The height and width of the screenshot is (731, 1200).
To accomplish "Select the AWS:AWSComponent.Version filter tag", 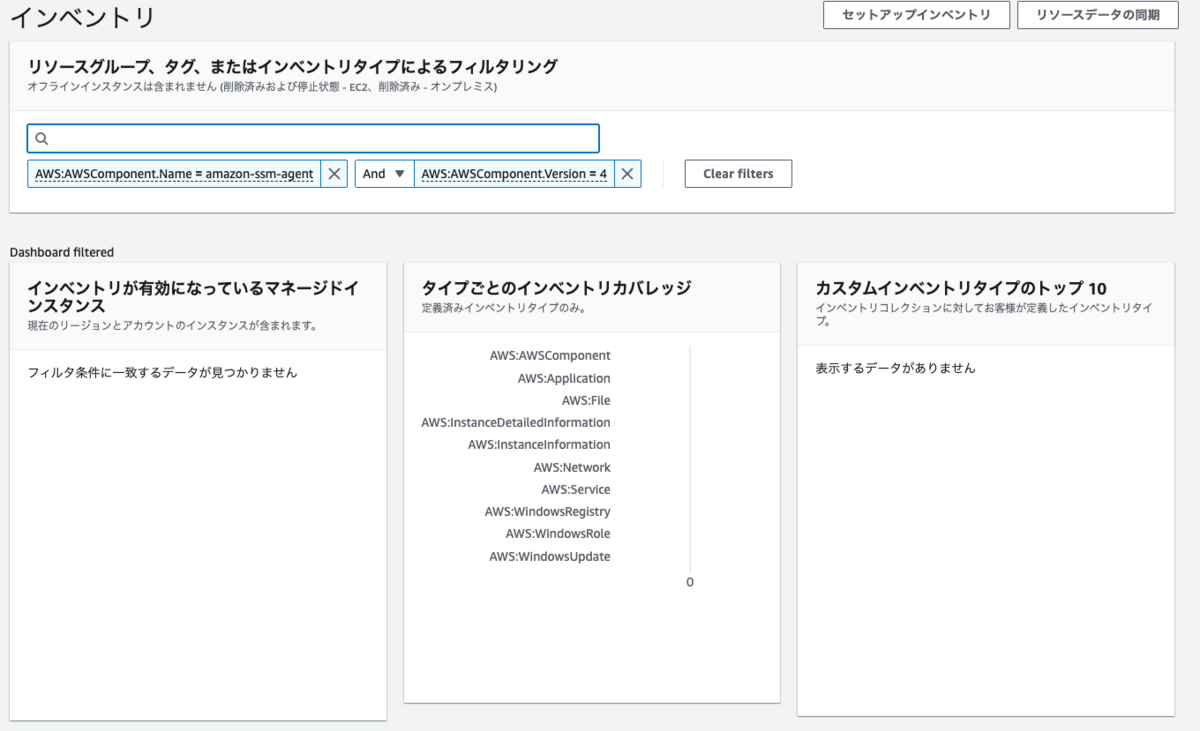I will (517, 173).
